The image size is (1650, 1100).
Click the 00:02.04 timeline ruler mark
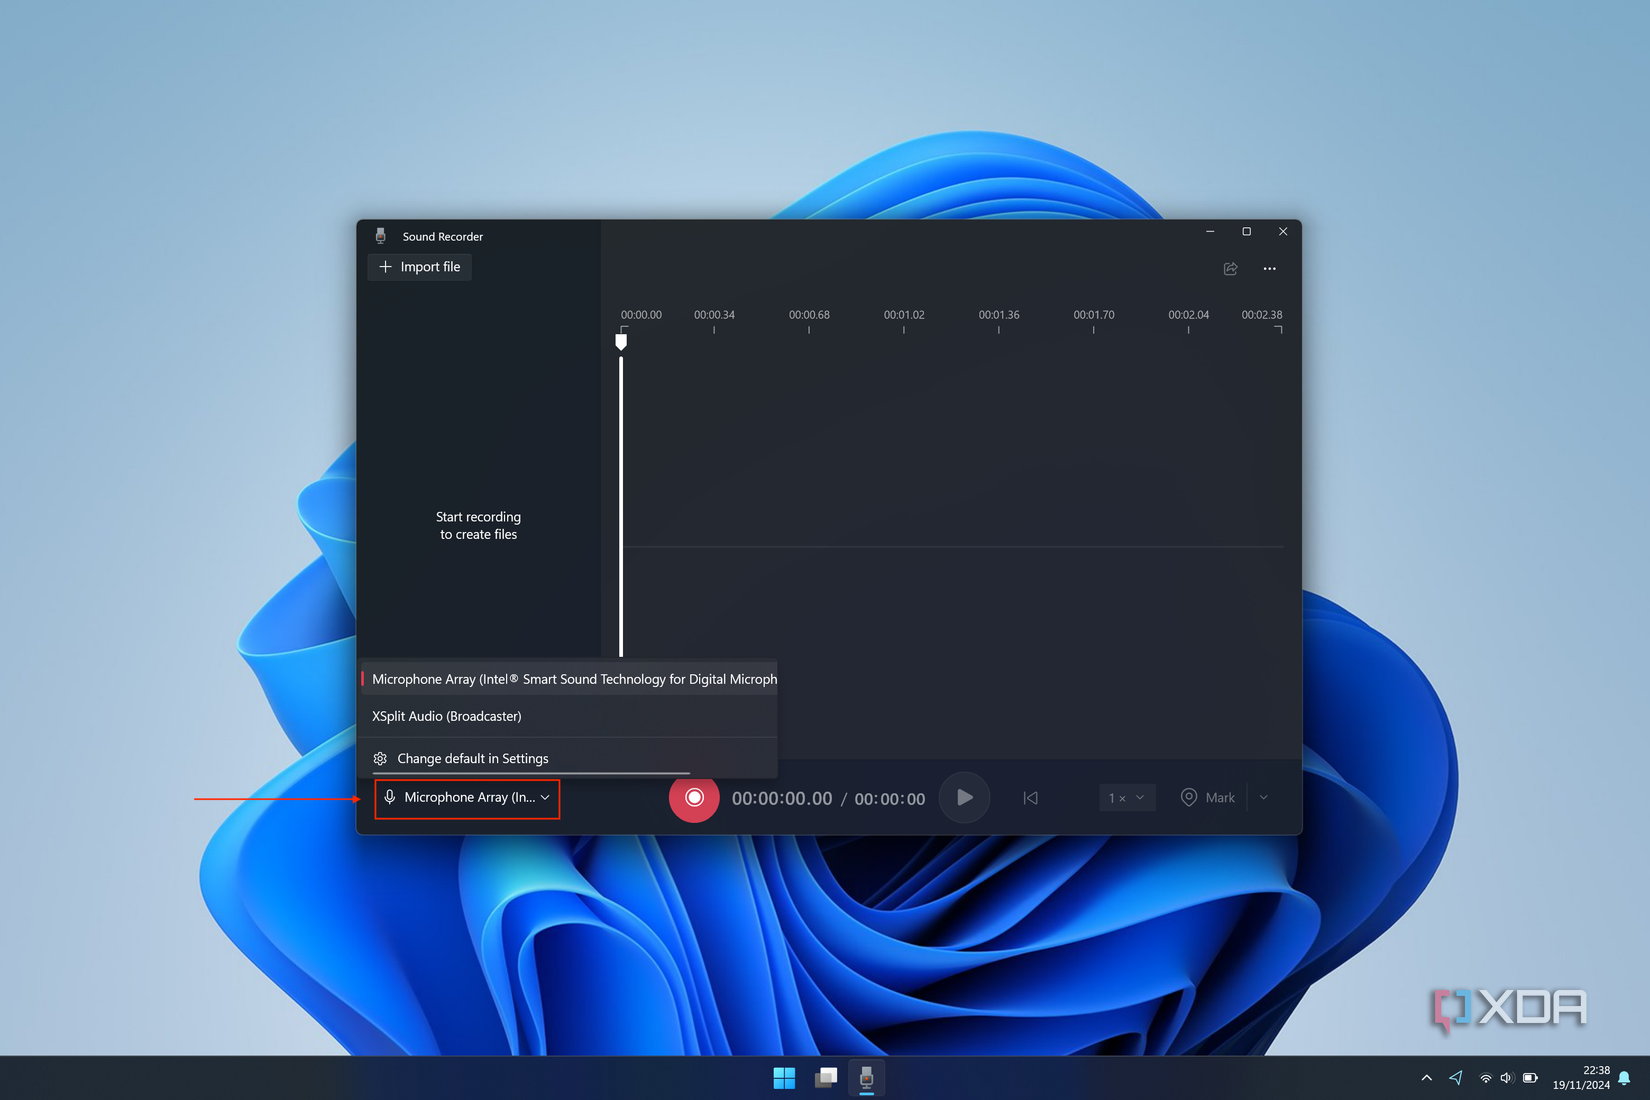click(1188, 315)
